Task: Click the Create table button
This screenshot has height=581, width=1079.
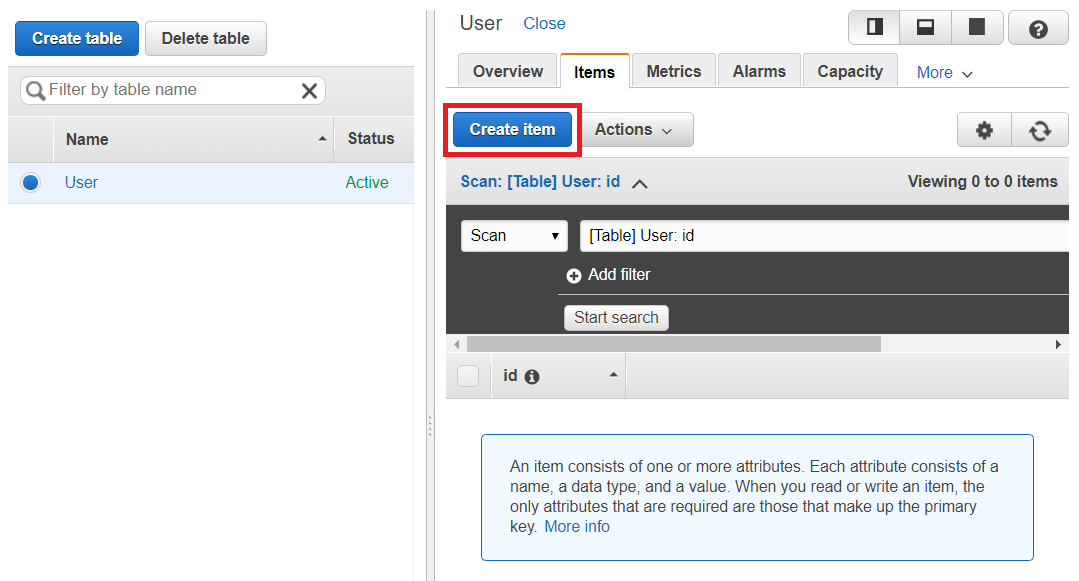Action: pos(77,39)
